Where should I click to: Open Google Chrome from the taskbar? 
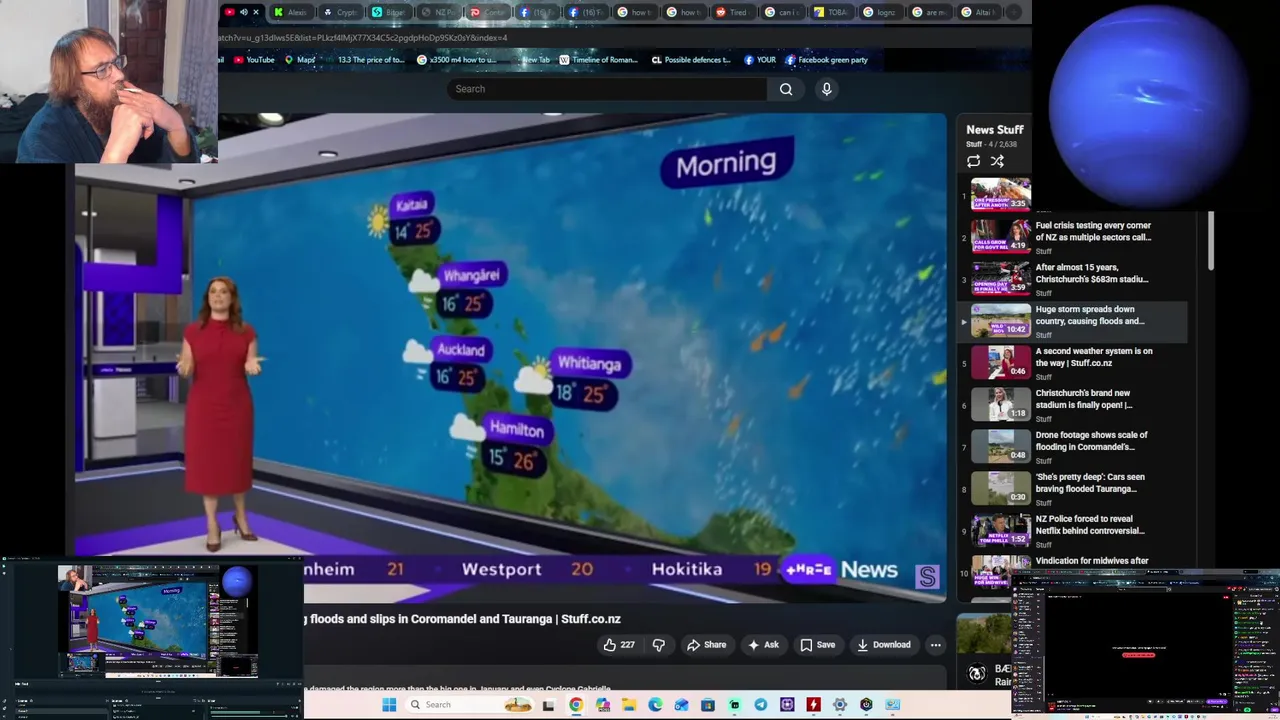click(576, 705)
